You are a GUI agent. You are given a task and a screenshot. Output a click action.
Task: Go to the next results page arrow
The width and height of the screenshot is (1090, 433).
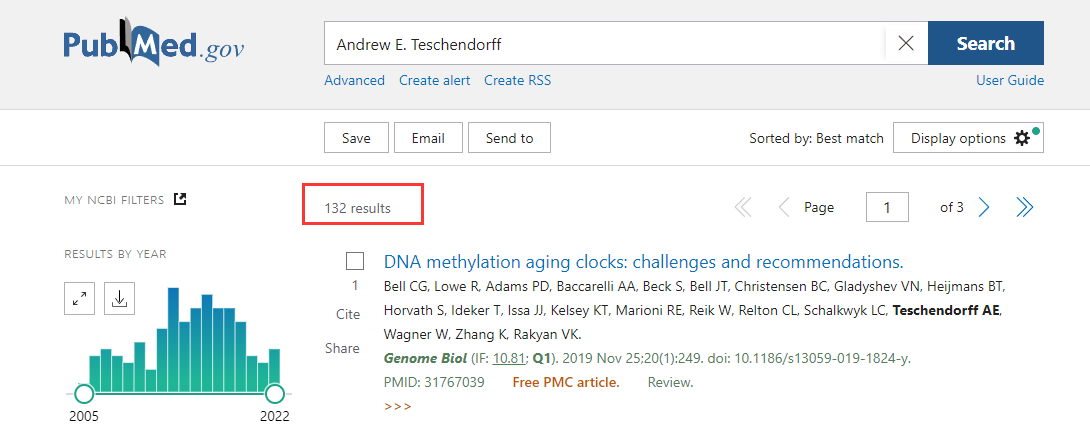[984, 207]
